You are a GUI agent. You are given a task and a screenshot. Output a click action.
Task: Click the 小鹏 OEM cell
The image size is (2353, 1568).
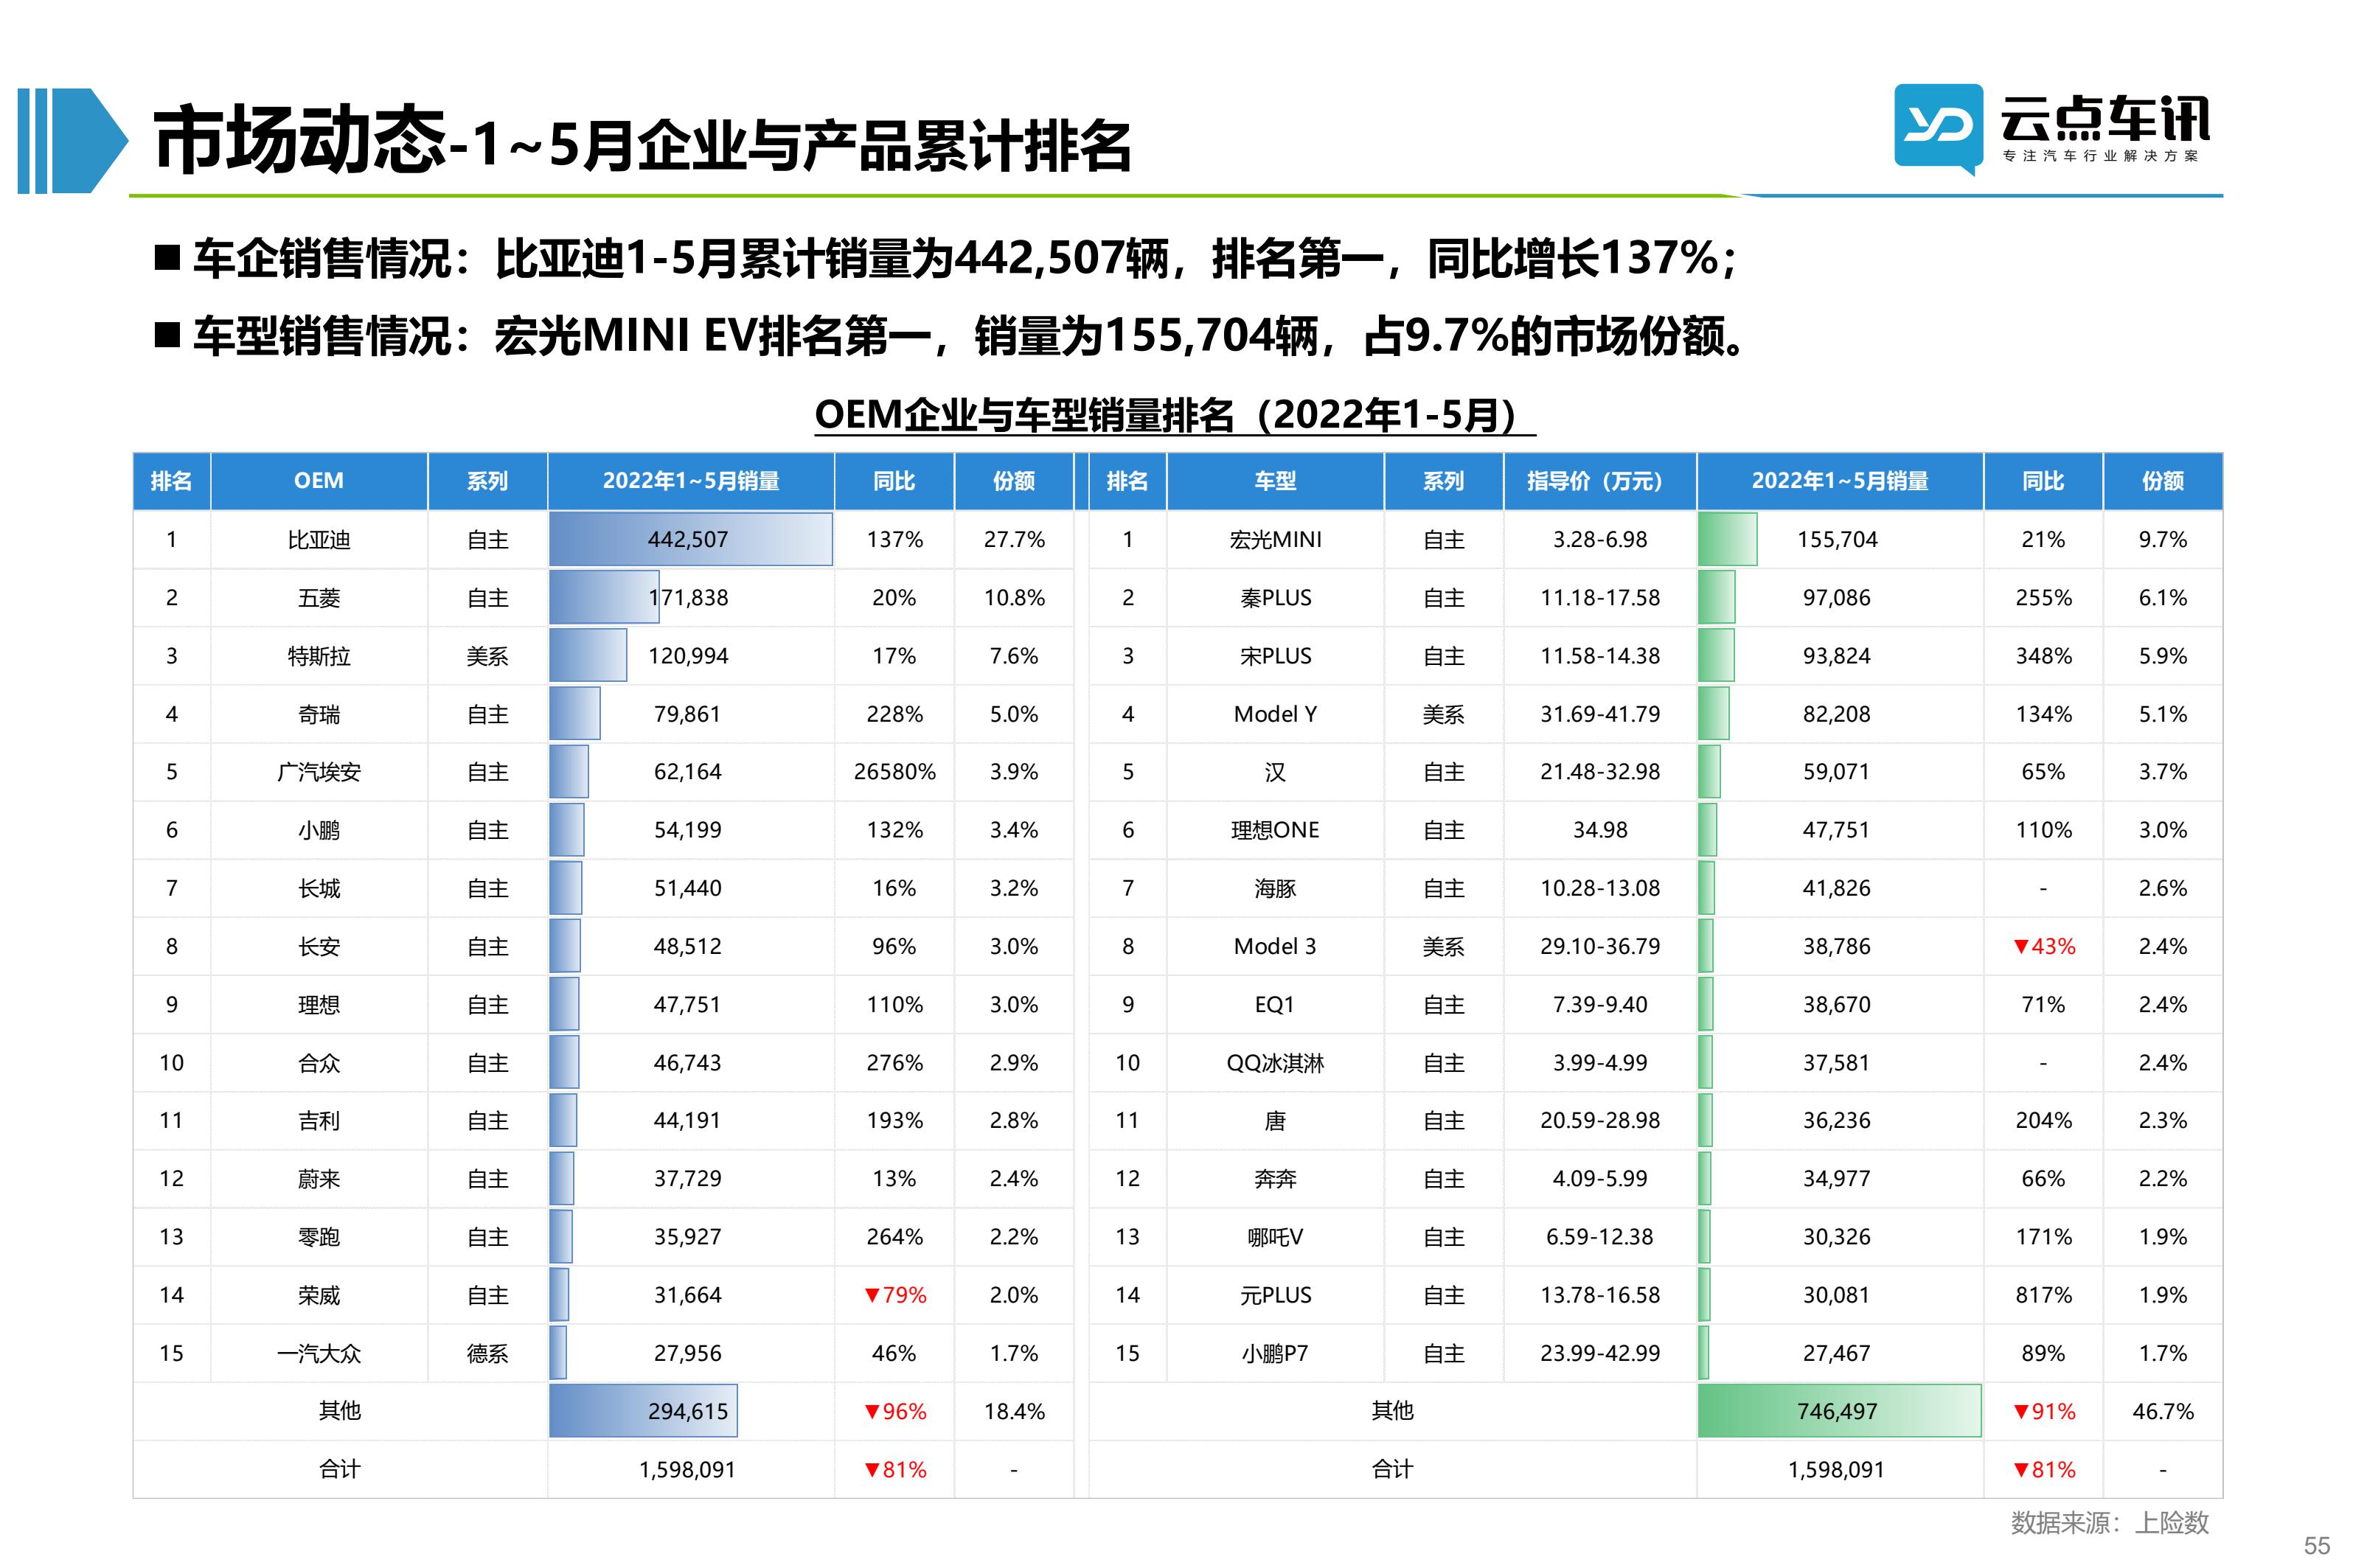319,830
